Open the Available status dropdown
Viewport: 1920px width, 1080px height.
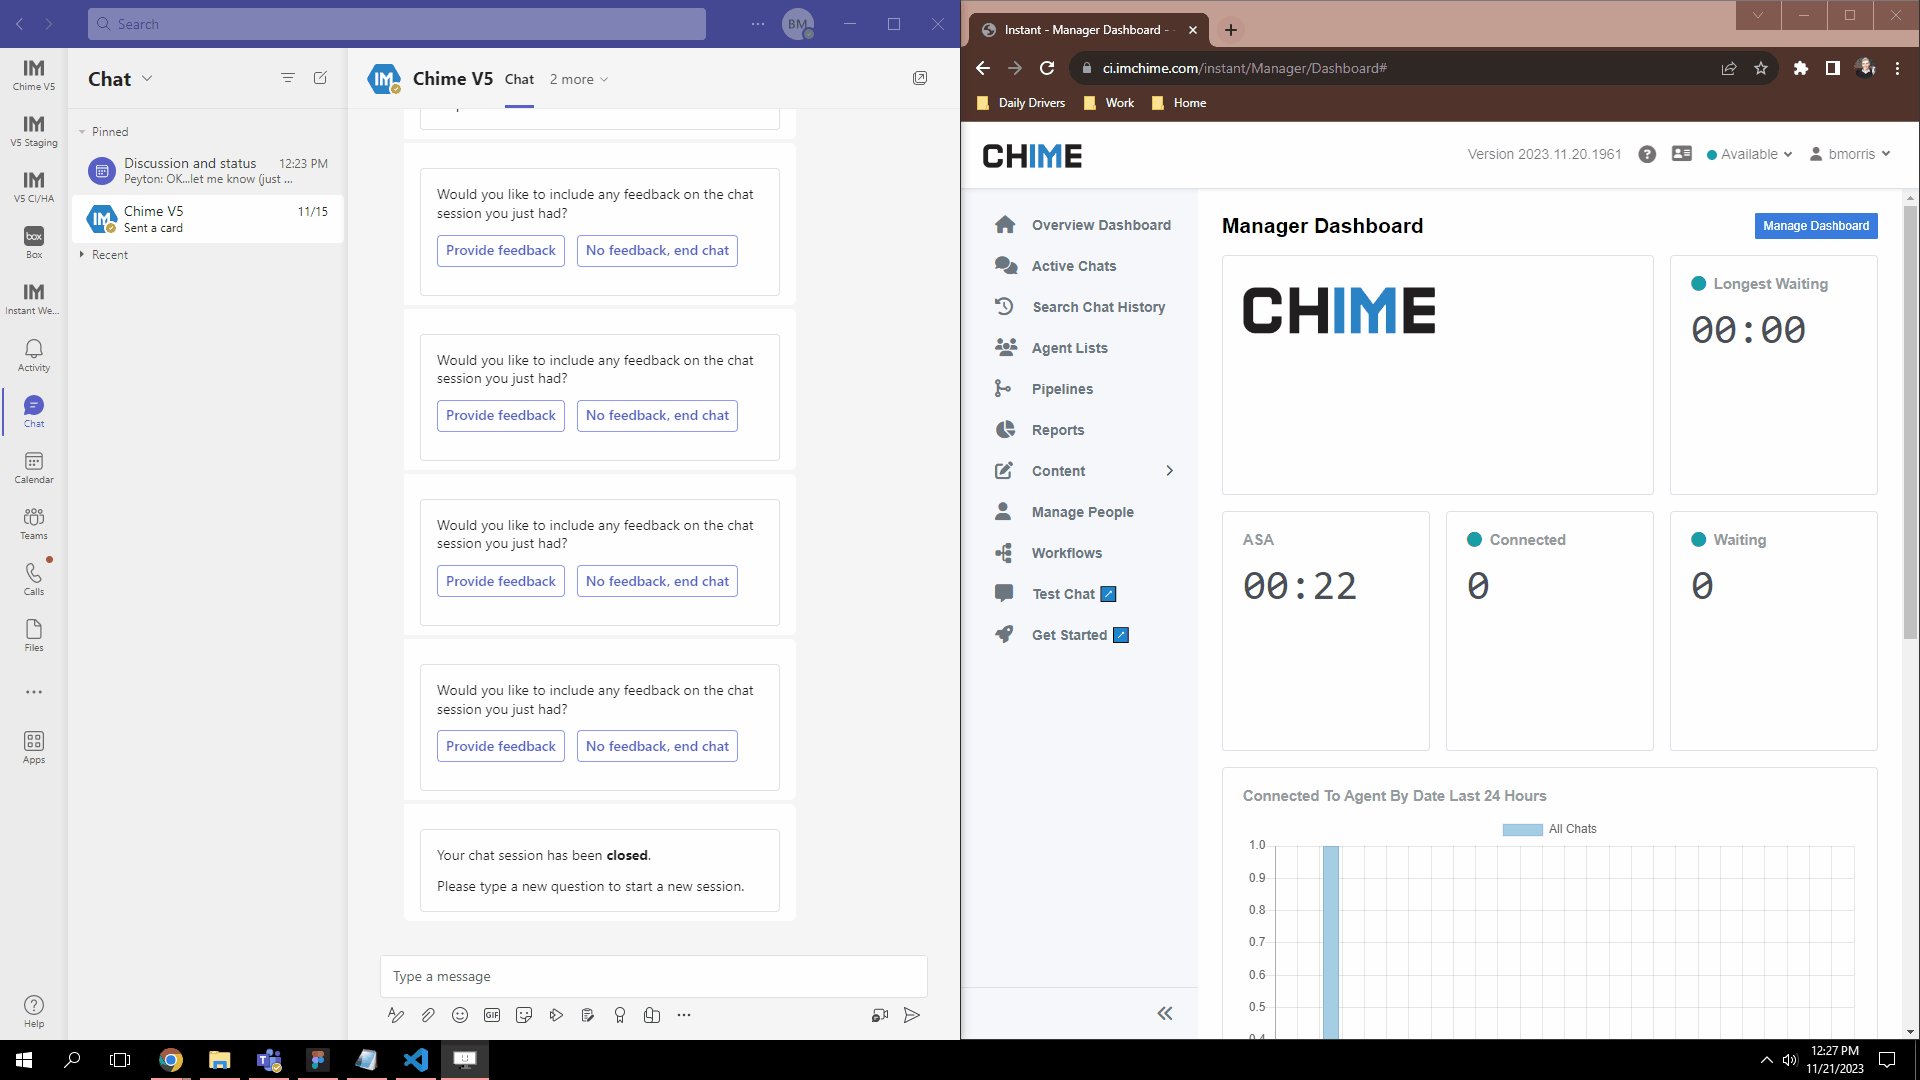pos(1750,154)
